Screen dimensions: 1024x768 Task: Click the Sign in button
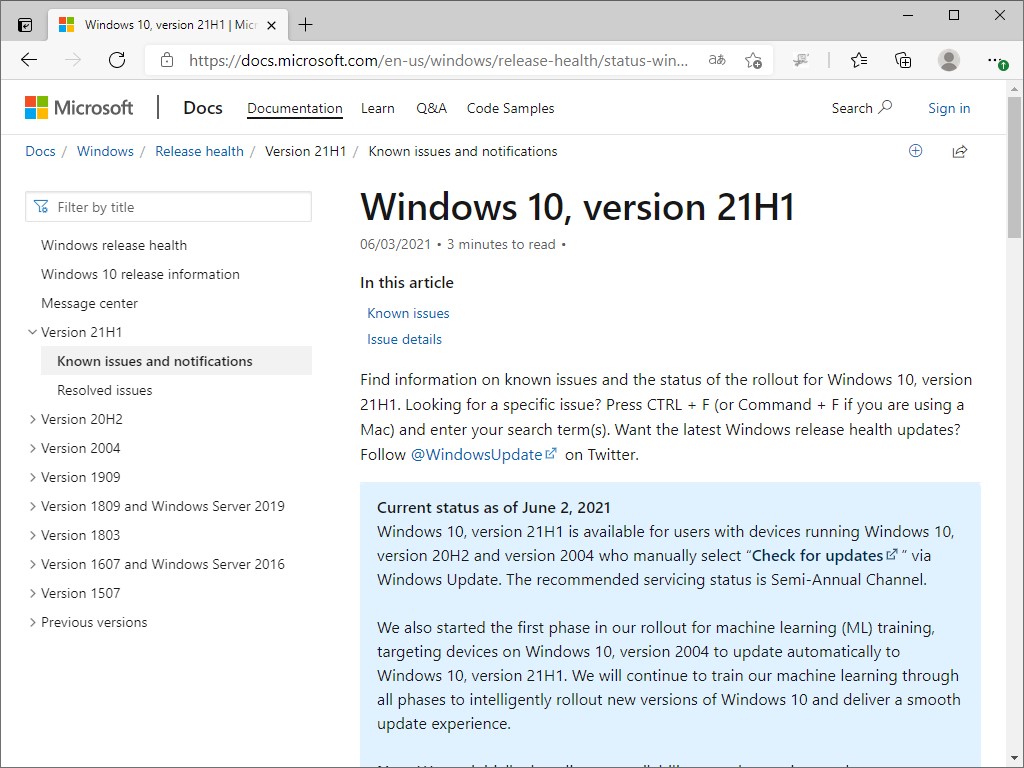tap(948, 108)
